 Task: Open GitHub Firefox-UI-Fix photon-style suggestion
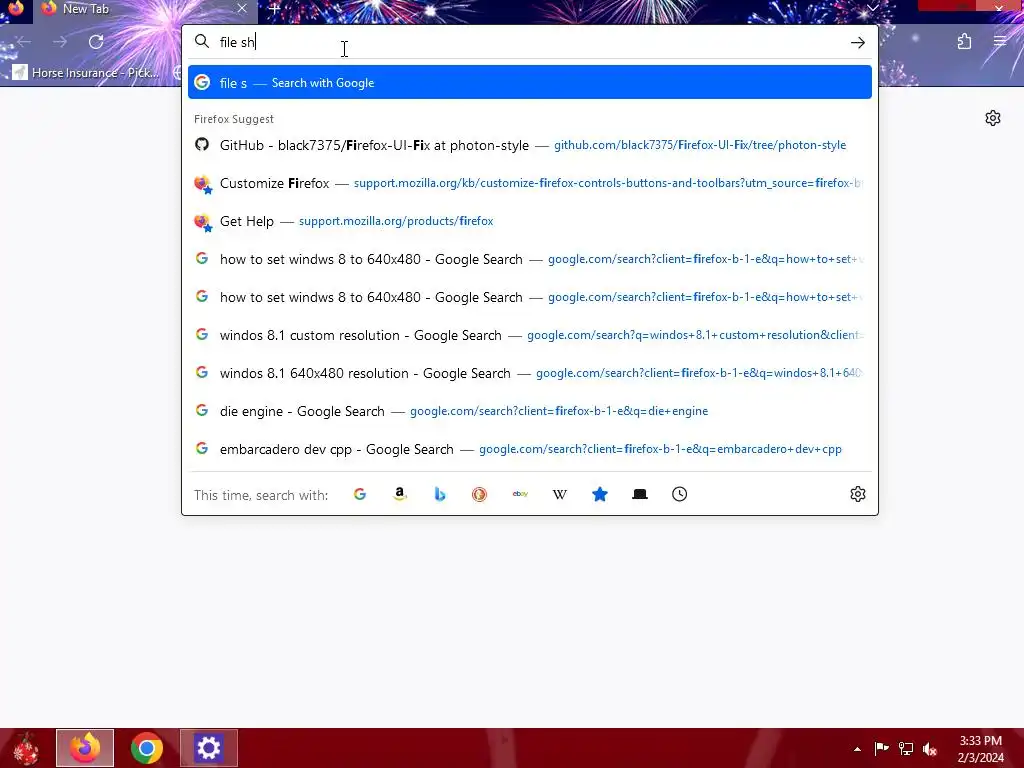[530, 145]
